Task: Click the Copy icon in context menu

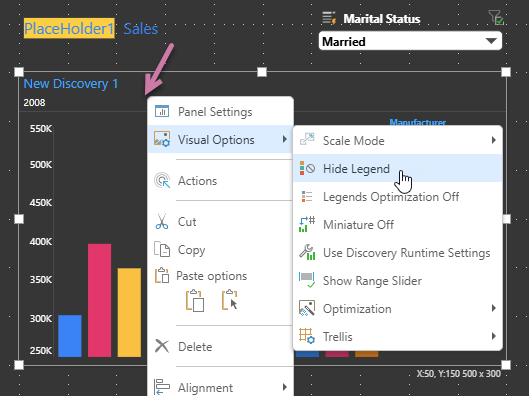Action: pyautogui.click(x=162, y=250)
